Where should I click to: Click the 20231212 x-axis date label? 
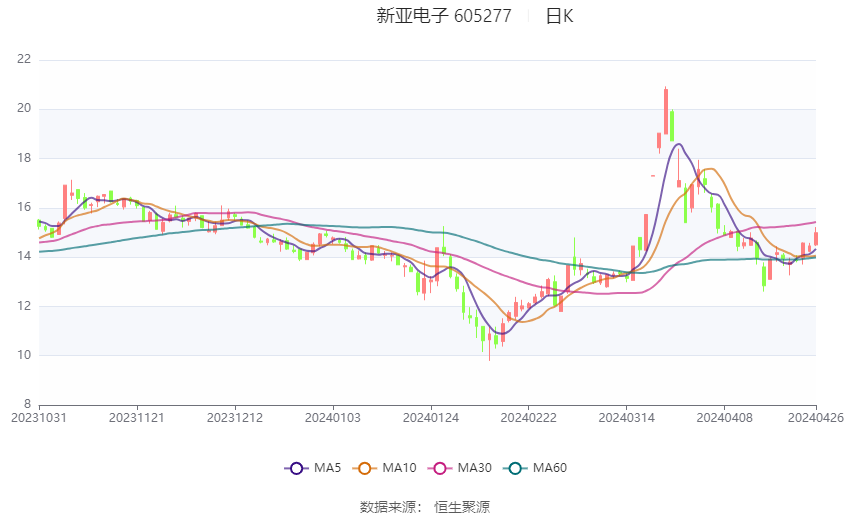235,418
